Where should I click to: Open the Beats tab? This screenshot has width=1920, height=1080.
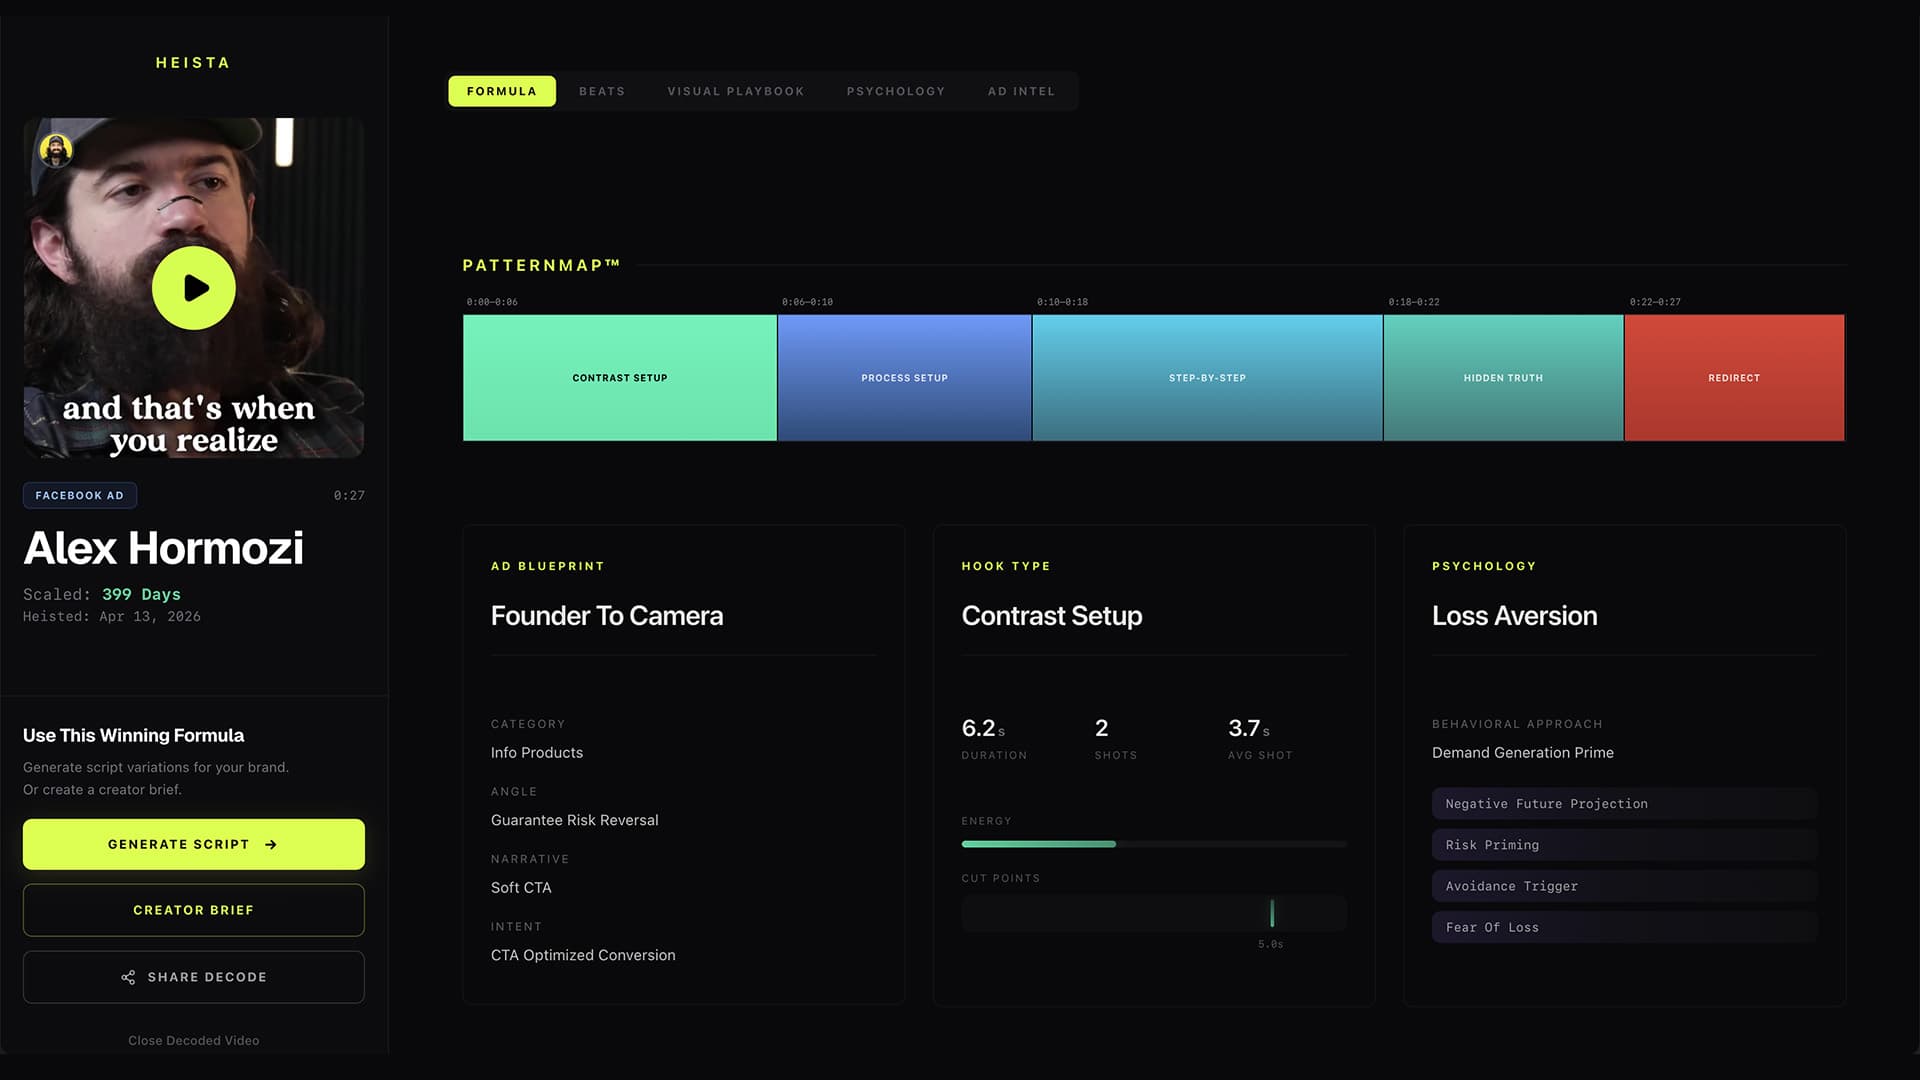602,91
